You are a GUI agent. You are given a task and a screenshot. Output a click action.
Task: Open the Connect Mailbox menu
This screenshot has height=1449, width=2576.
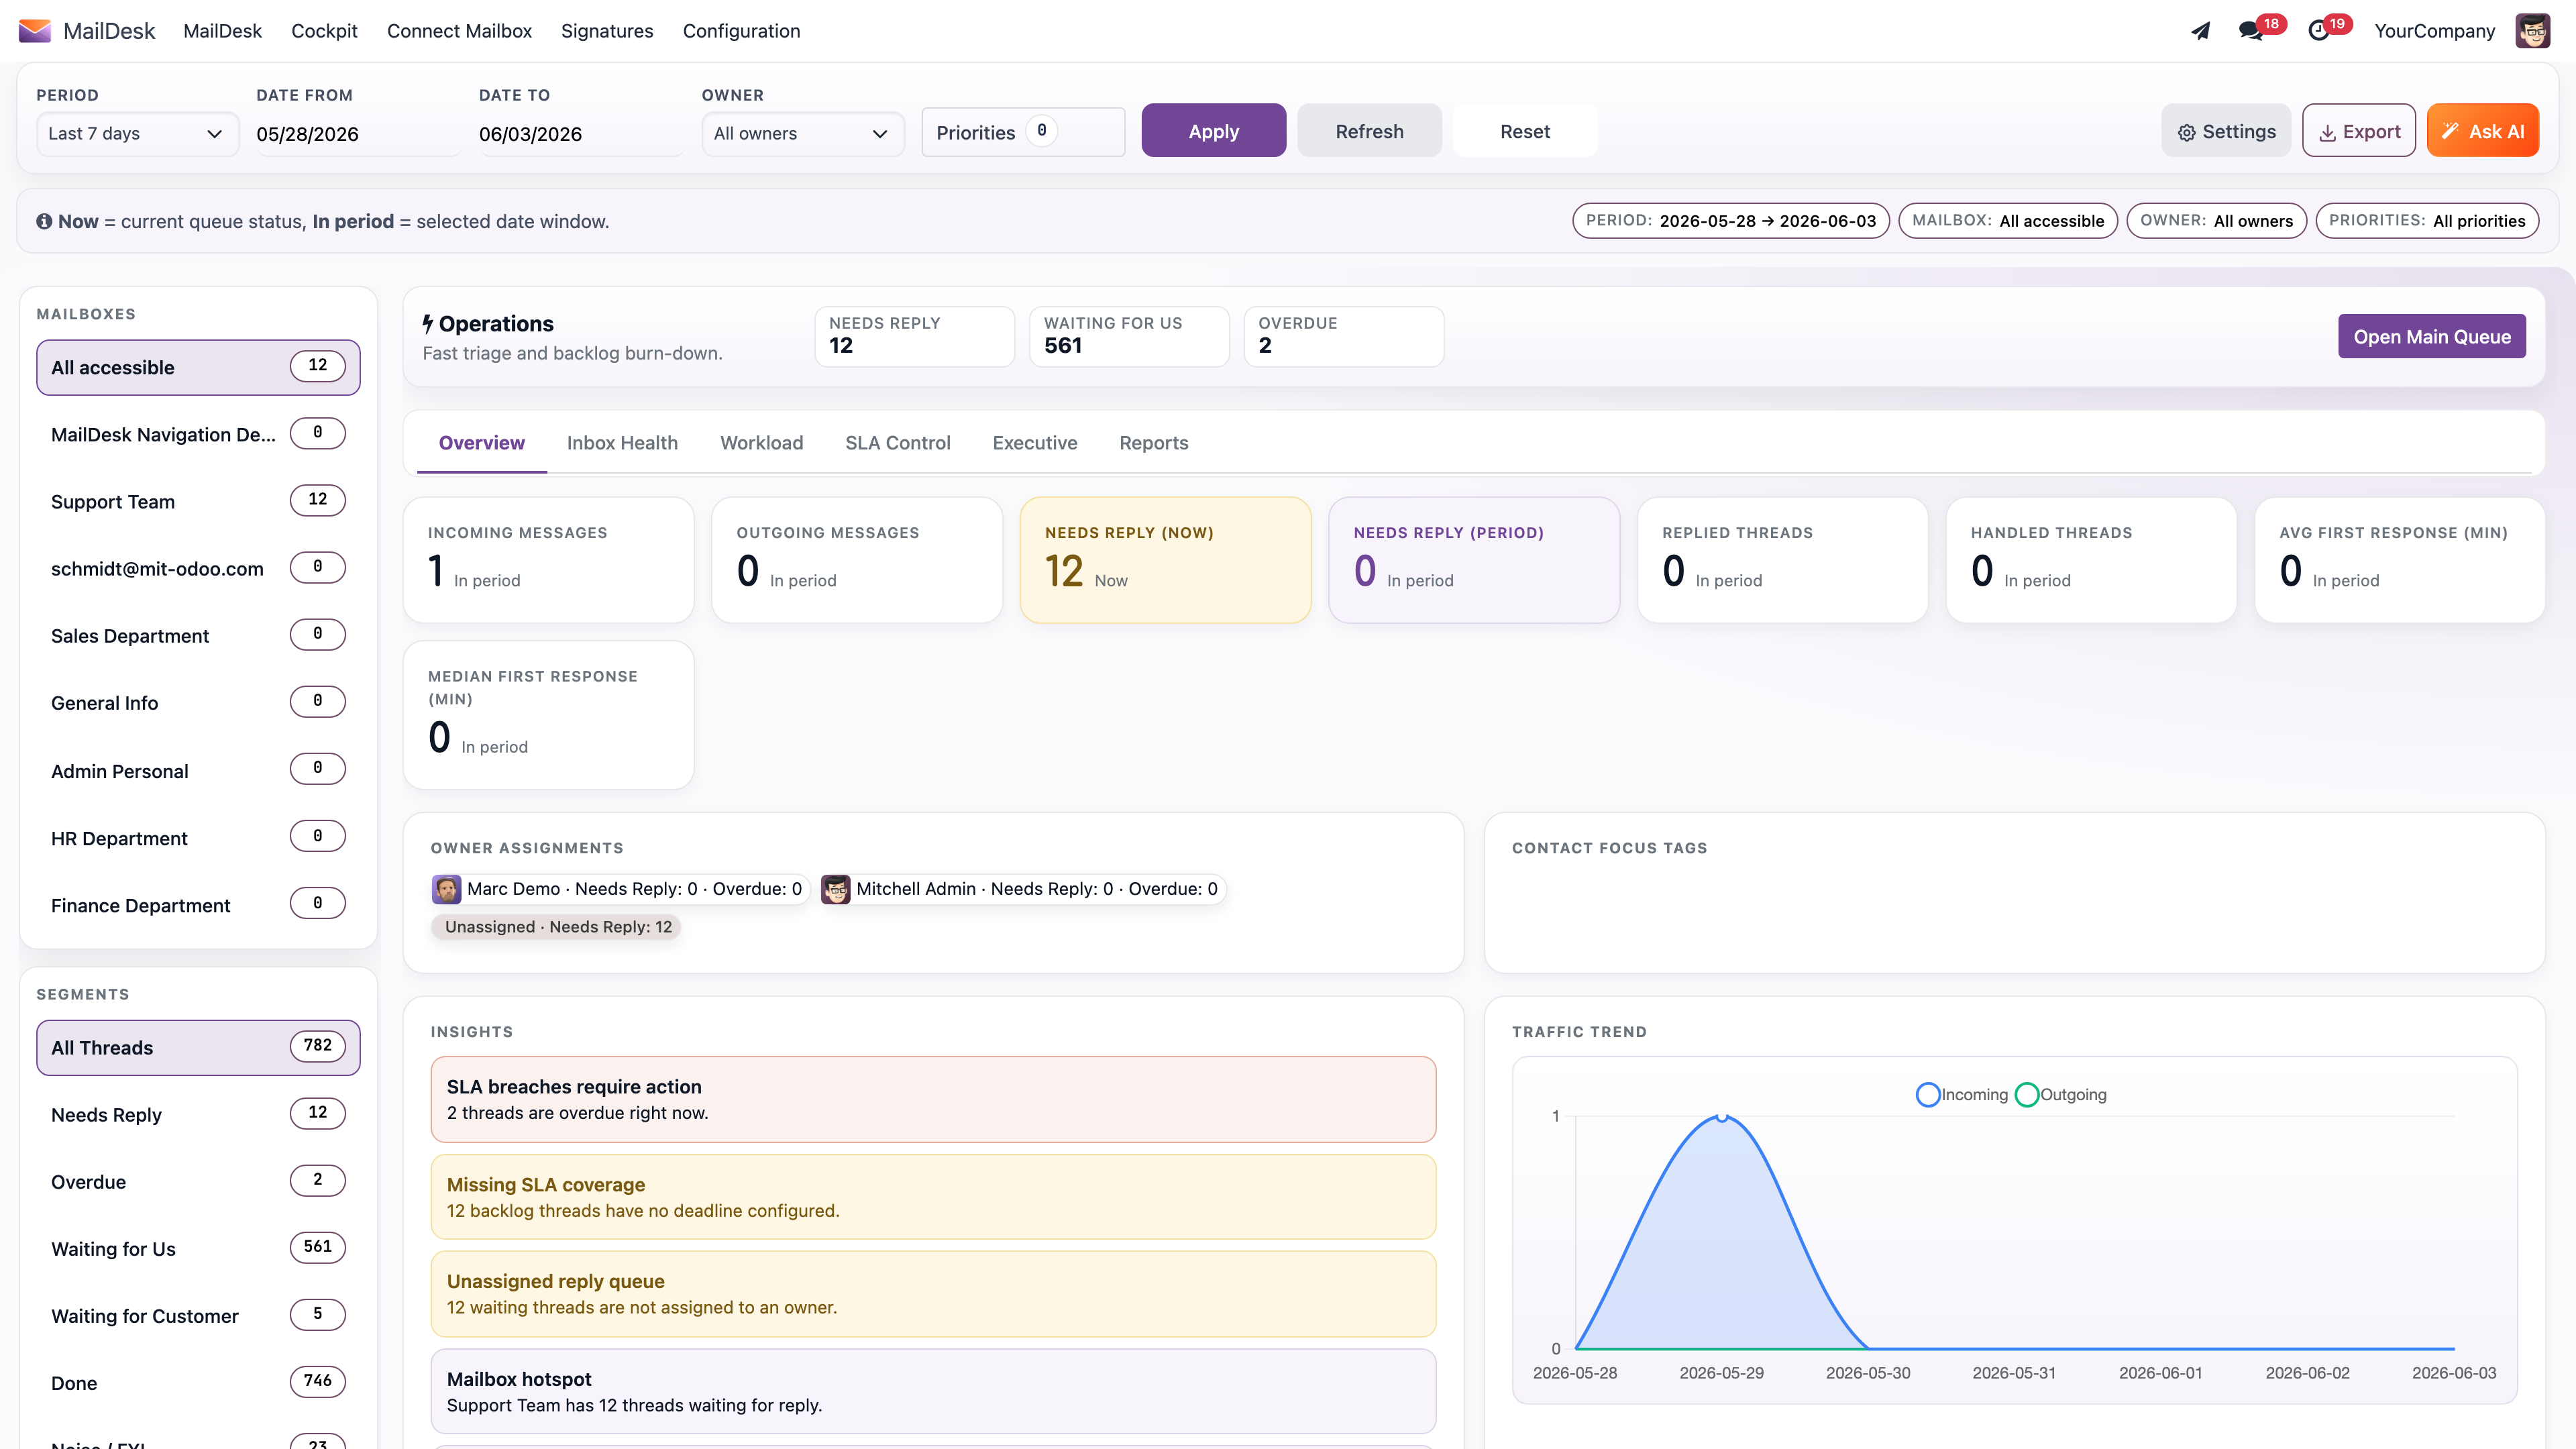click(459, 31)
